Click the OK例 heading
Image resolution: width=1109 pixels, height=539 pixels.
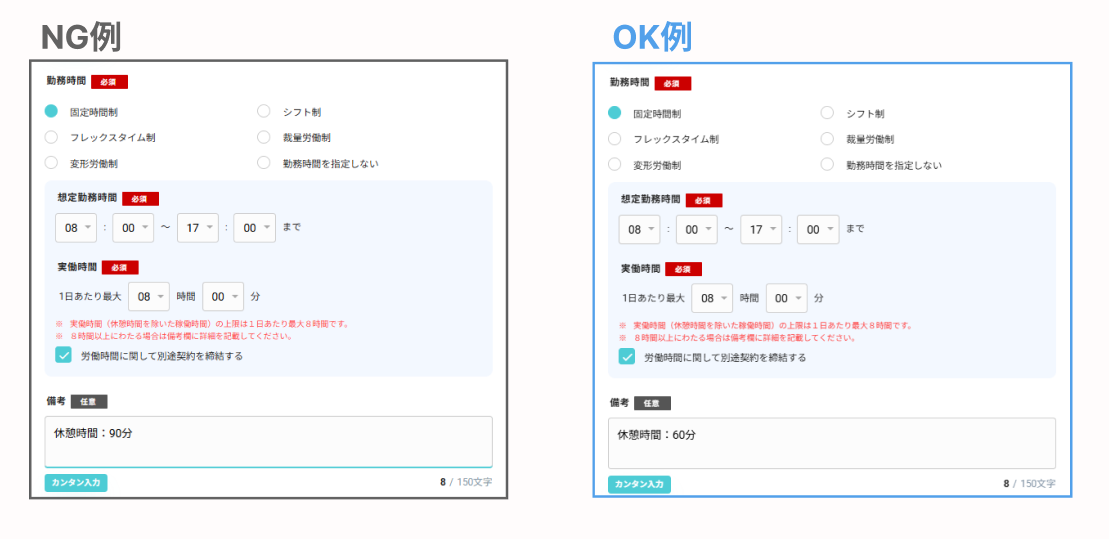coord(651,37)
